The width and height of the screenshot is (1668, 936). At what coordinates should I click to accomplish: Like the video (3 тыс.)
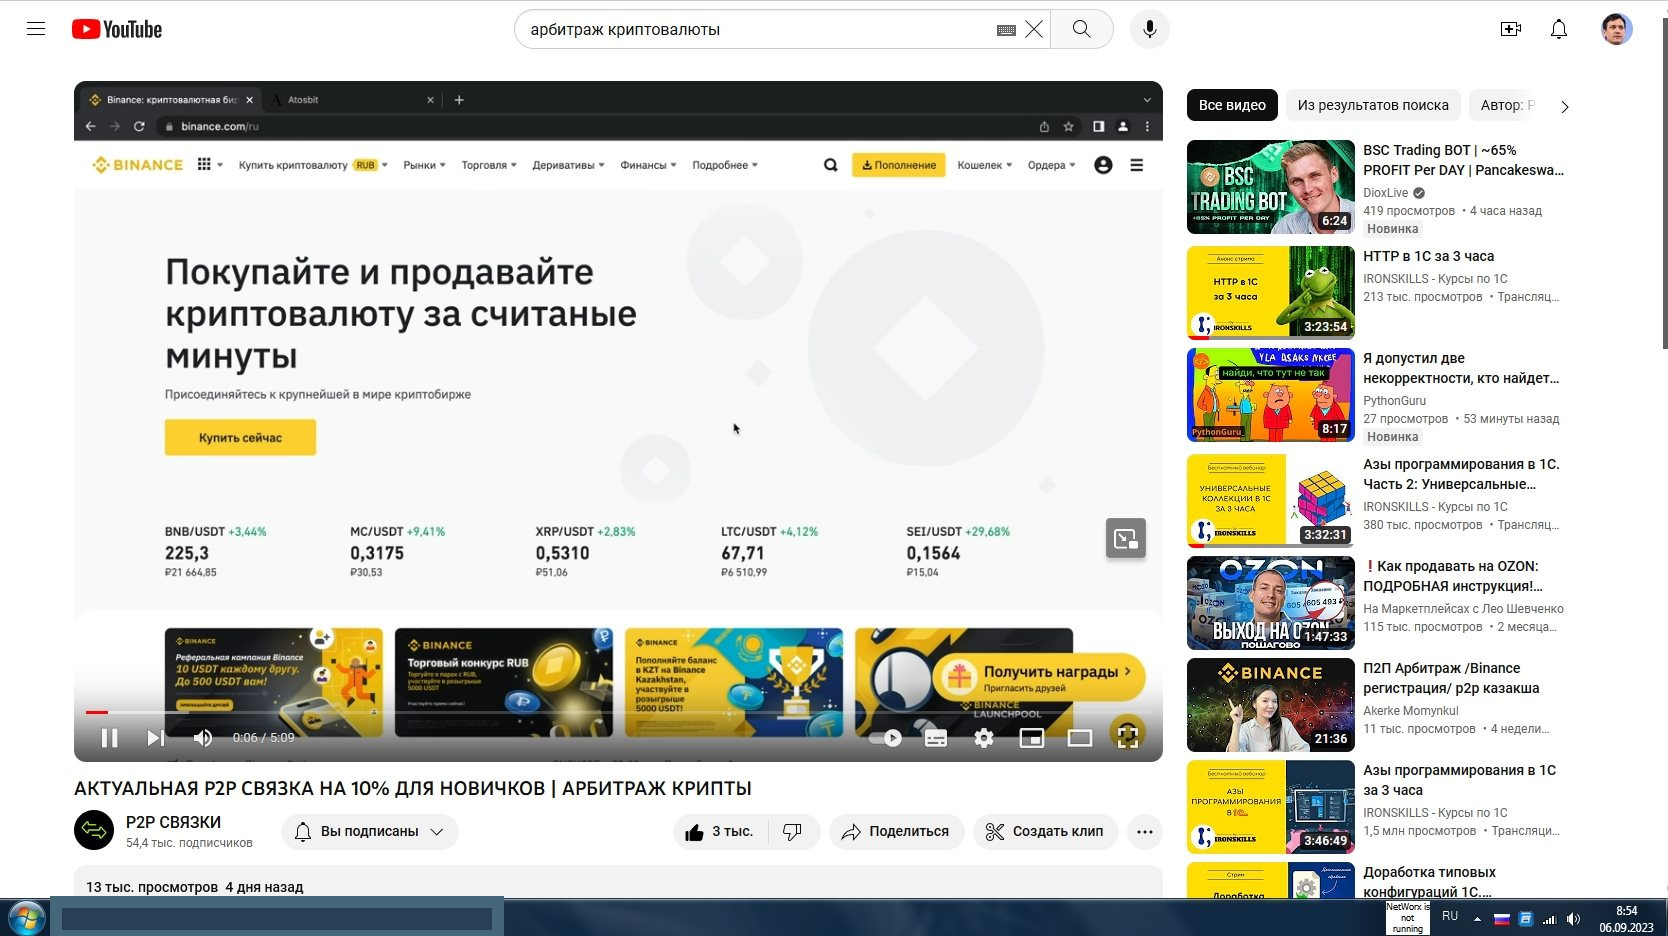coord(719,832)
